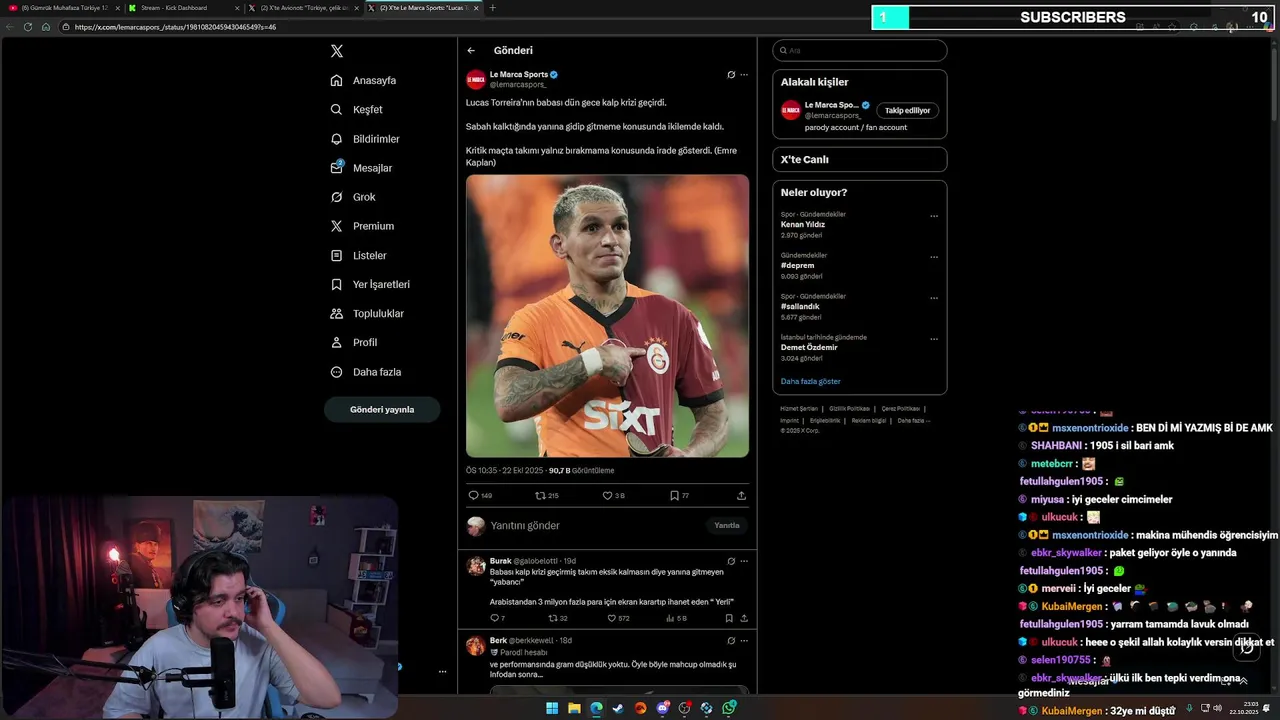The height and width of the screenshot is (720, 1280).
Task: Bookmark Burak's reply
Action: tap(729, 618)
